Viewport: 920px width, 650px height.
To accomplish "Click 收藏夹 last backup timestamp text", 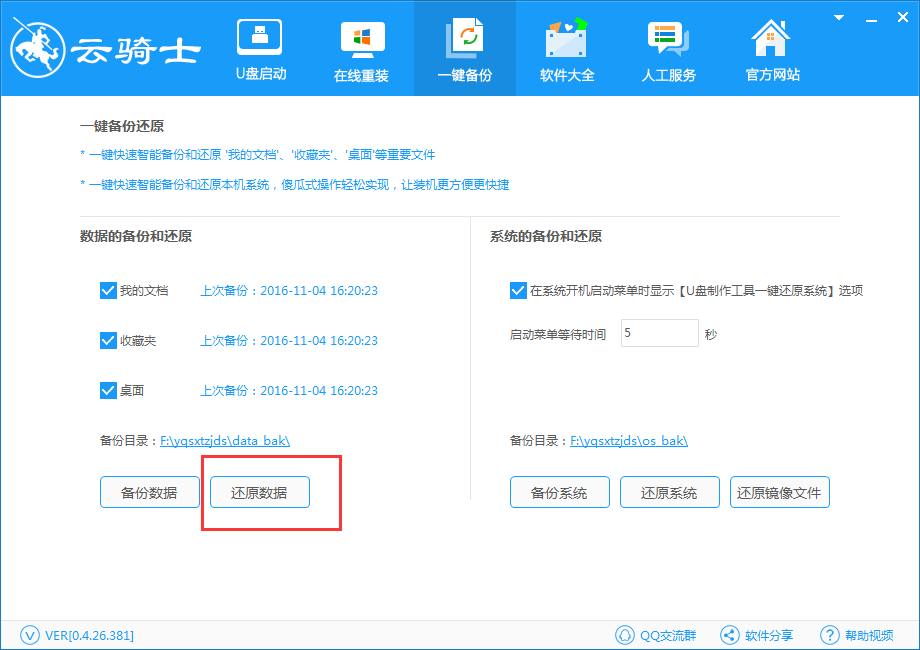I will point(289,340).
